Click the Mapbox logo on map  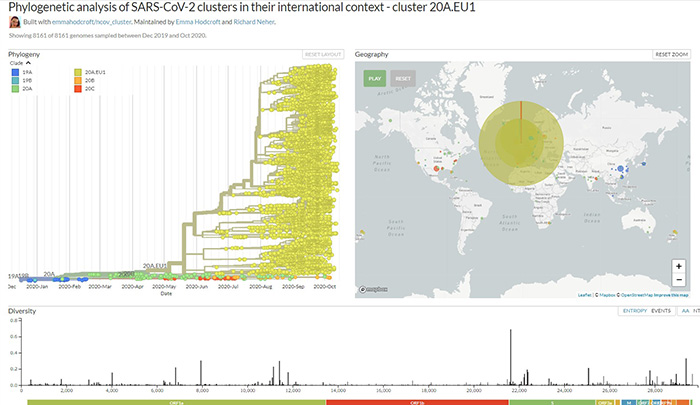pos(373,291)
